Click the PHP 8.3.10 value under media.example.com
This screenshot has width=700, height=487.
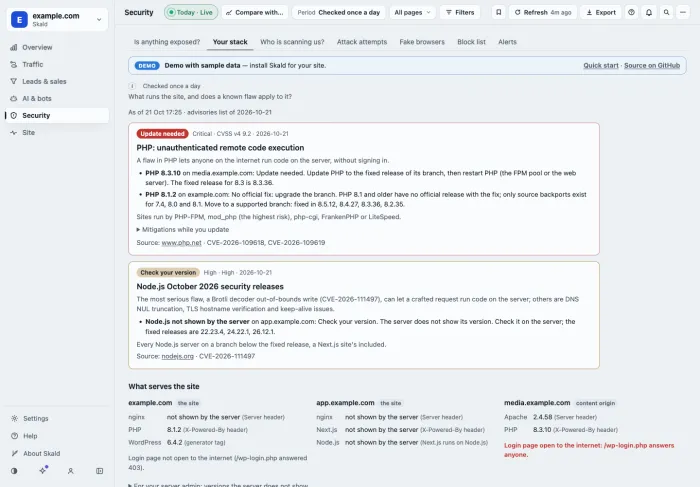542,429
